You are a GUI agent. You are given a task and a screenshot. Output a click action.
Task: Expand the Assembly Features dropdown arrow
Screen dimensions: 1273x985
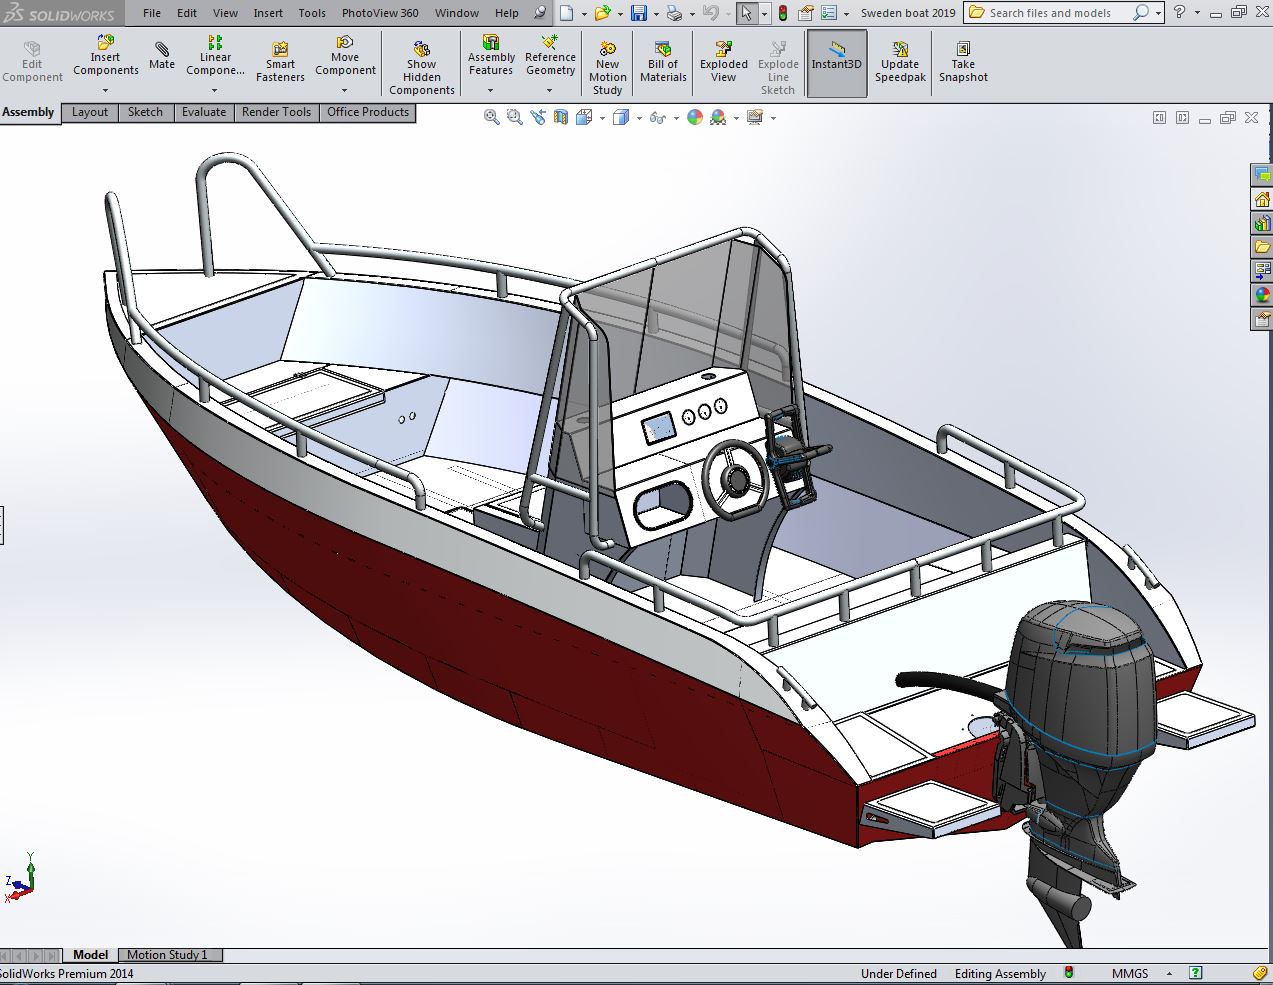pos(490,91)
